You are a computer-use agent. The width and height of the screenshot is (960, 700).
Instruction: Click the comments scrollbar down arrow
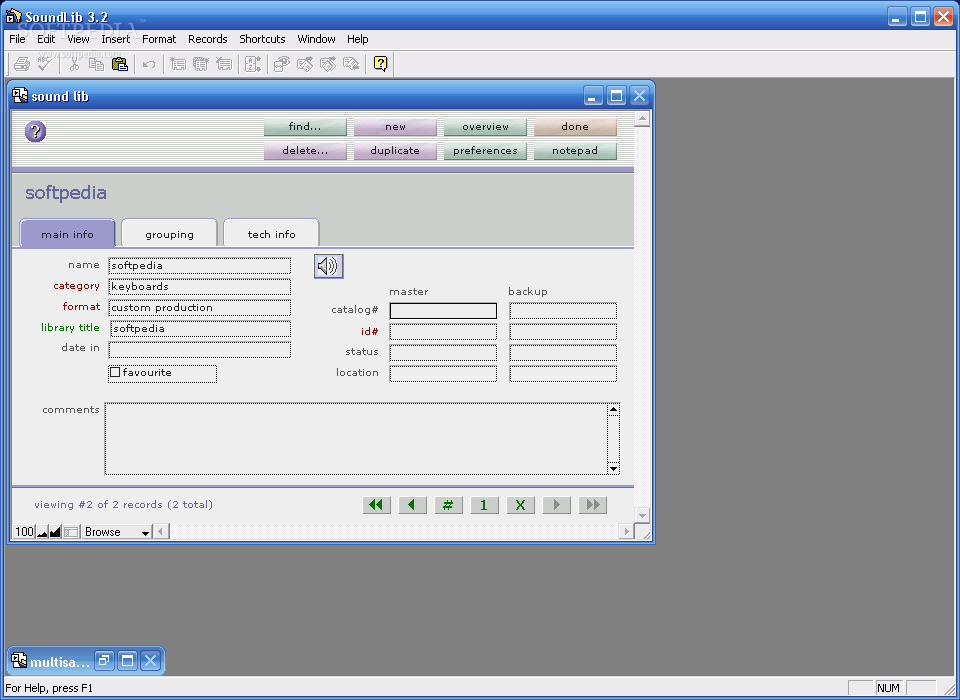pos(613,469)
